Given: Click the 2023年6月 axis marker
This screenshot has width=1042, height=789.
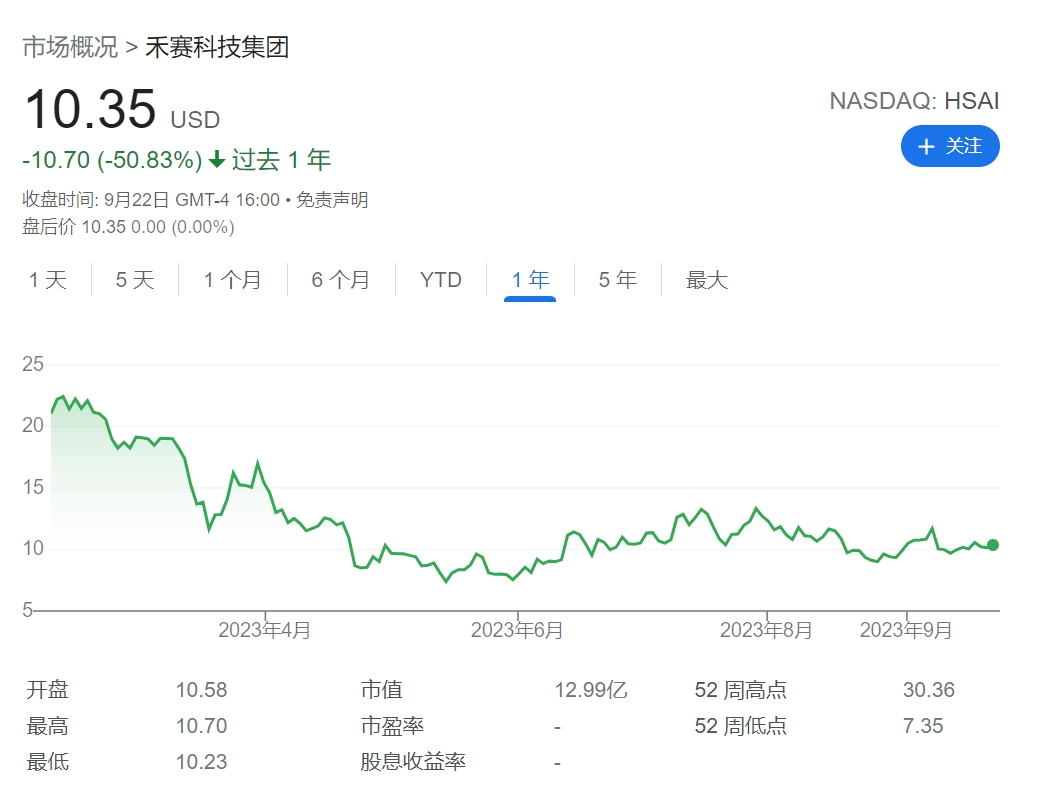Looking at the screenshot, I should pyautogui.click(x=517, y=629).
